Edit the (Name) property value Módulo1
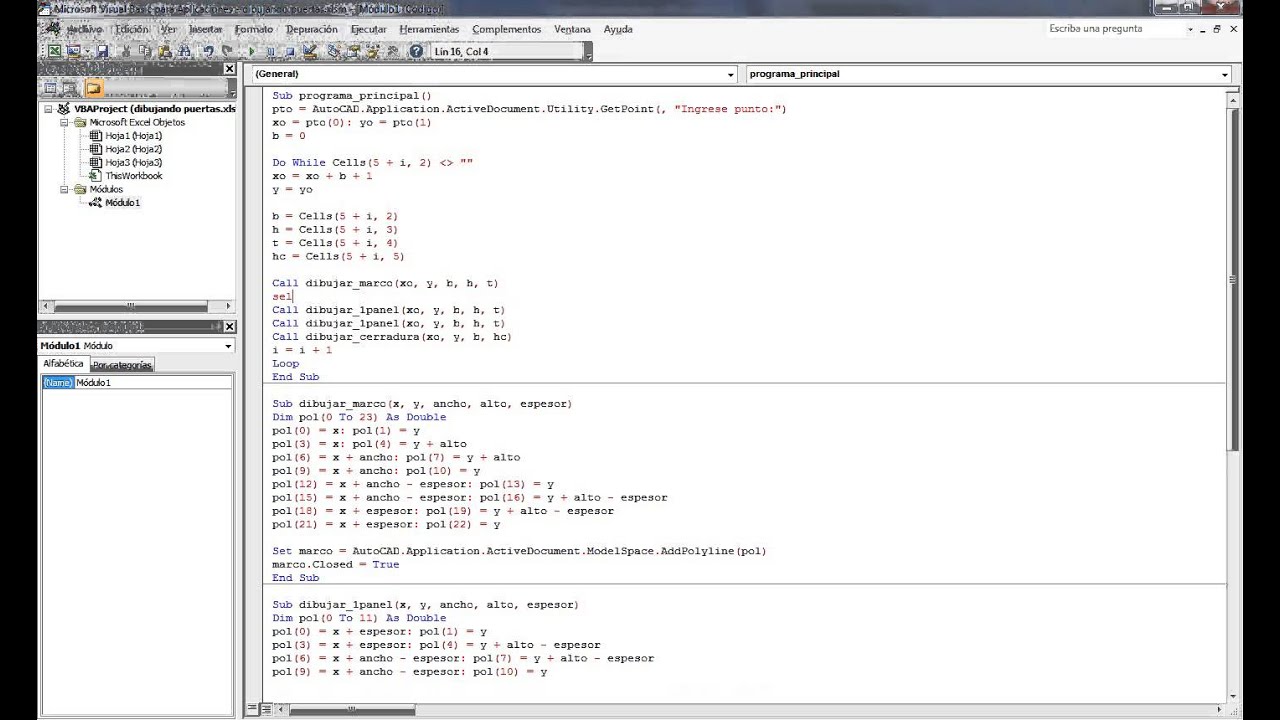 click(153, 383)
